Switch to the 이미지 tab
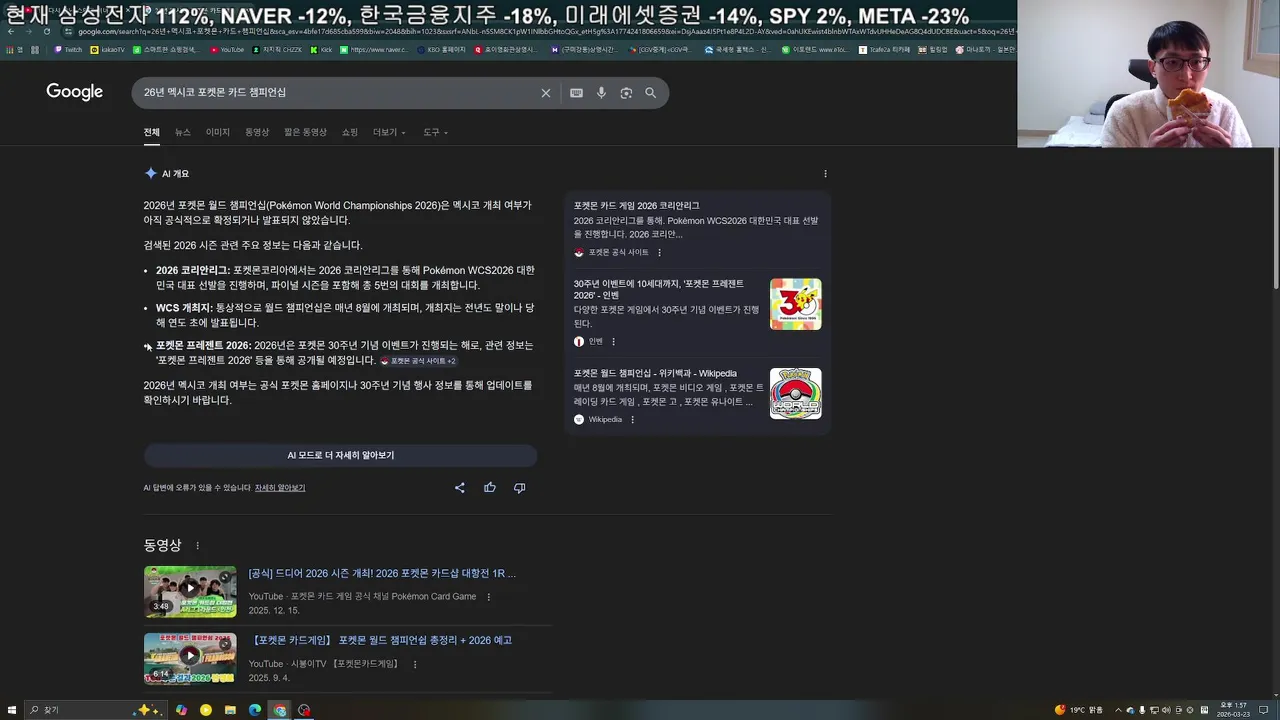Viewport: 1280px width, 720px height. tap(218, 132)
